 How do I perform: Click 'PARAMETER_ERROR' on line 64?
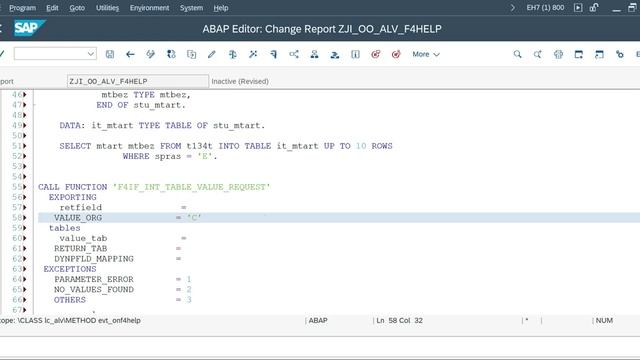[x=94, y=279]
